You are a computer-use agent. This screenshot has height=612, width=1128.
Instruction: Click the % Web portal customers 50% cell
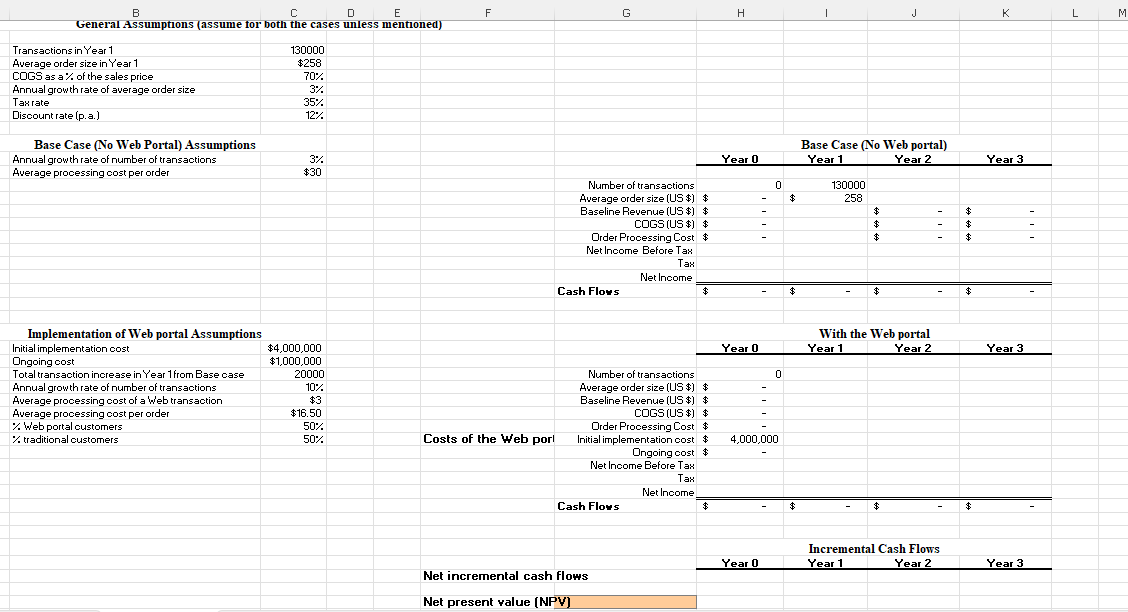[x=294, y=425]
